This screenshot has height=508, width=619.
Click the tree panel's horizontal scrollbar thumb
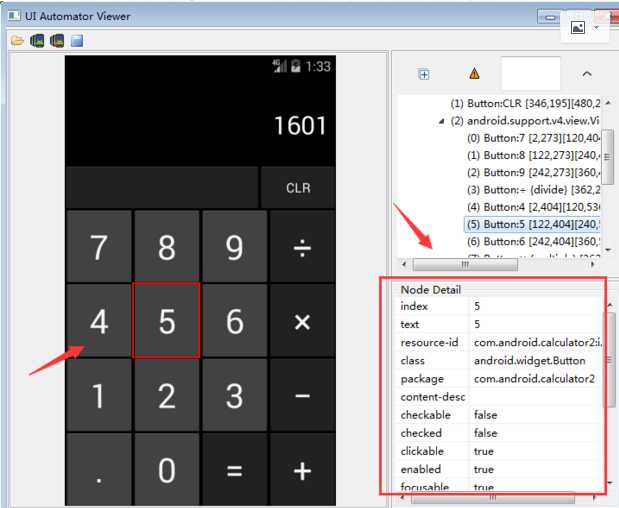click(465, 264)
